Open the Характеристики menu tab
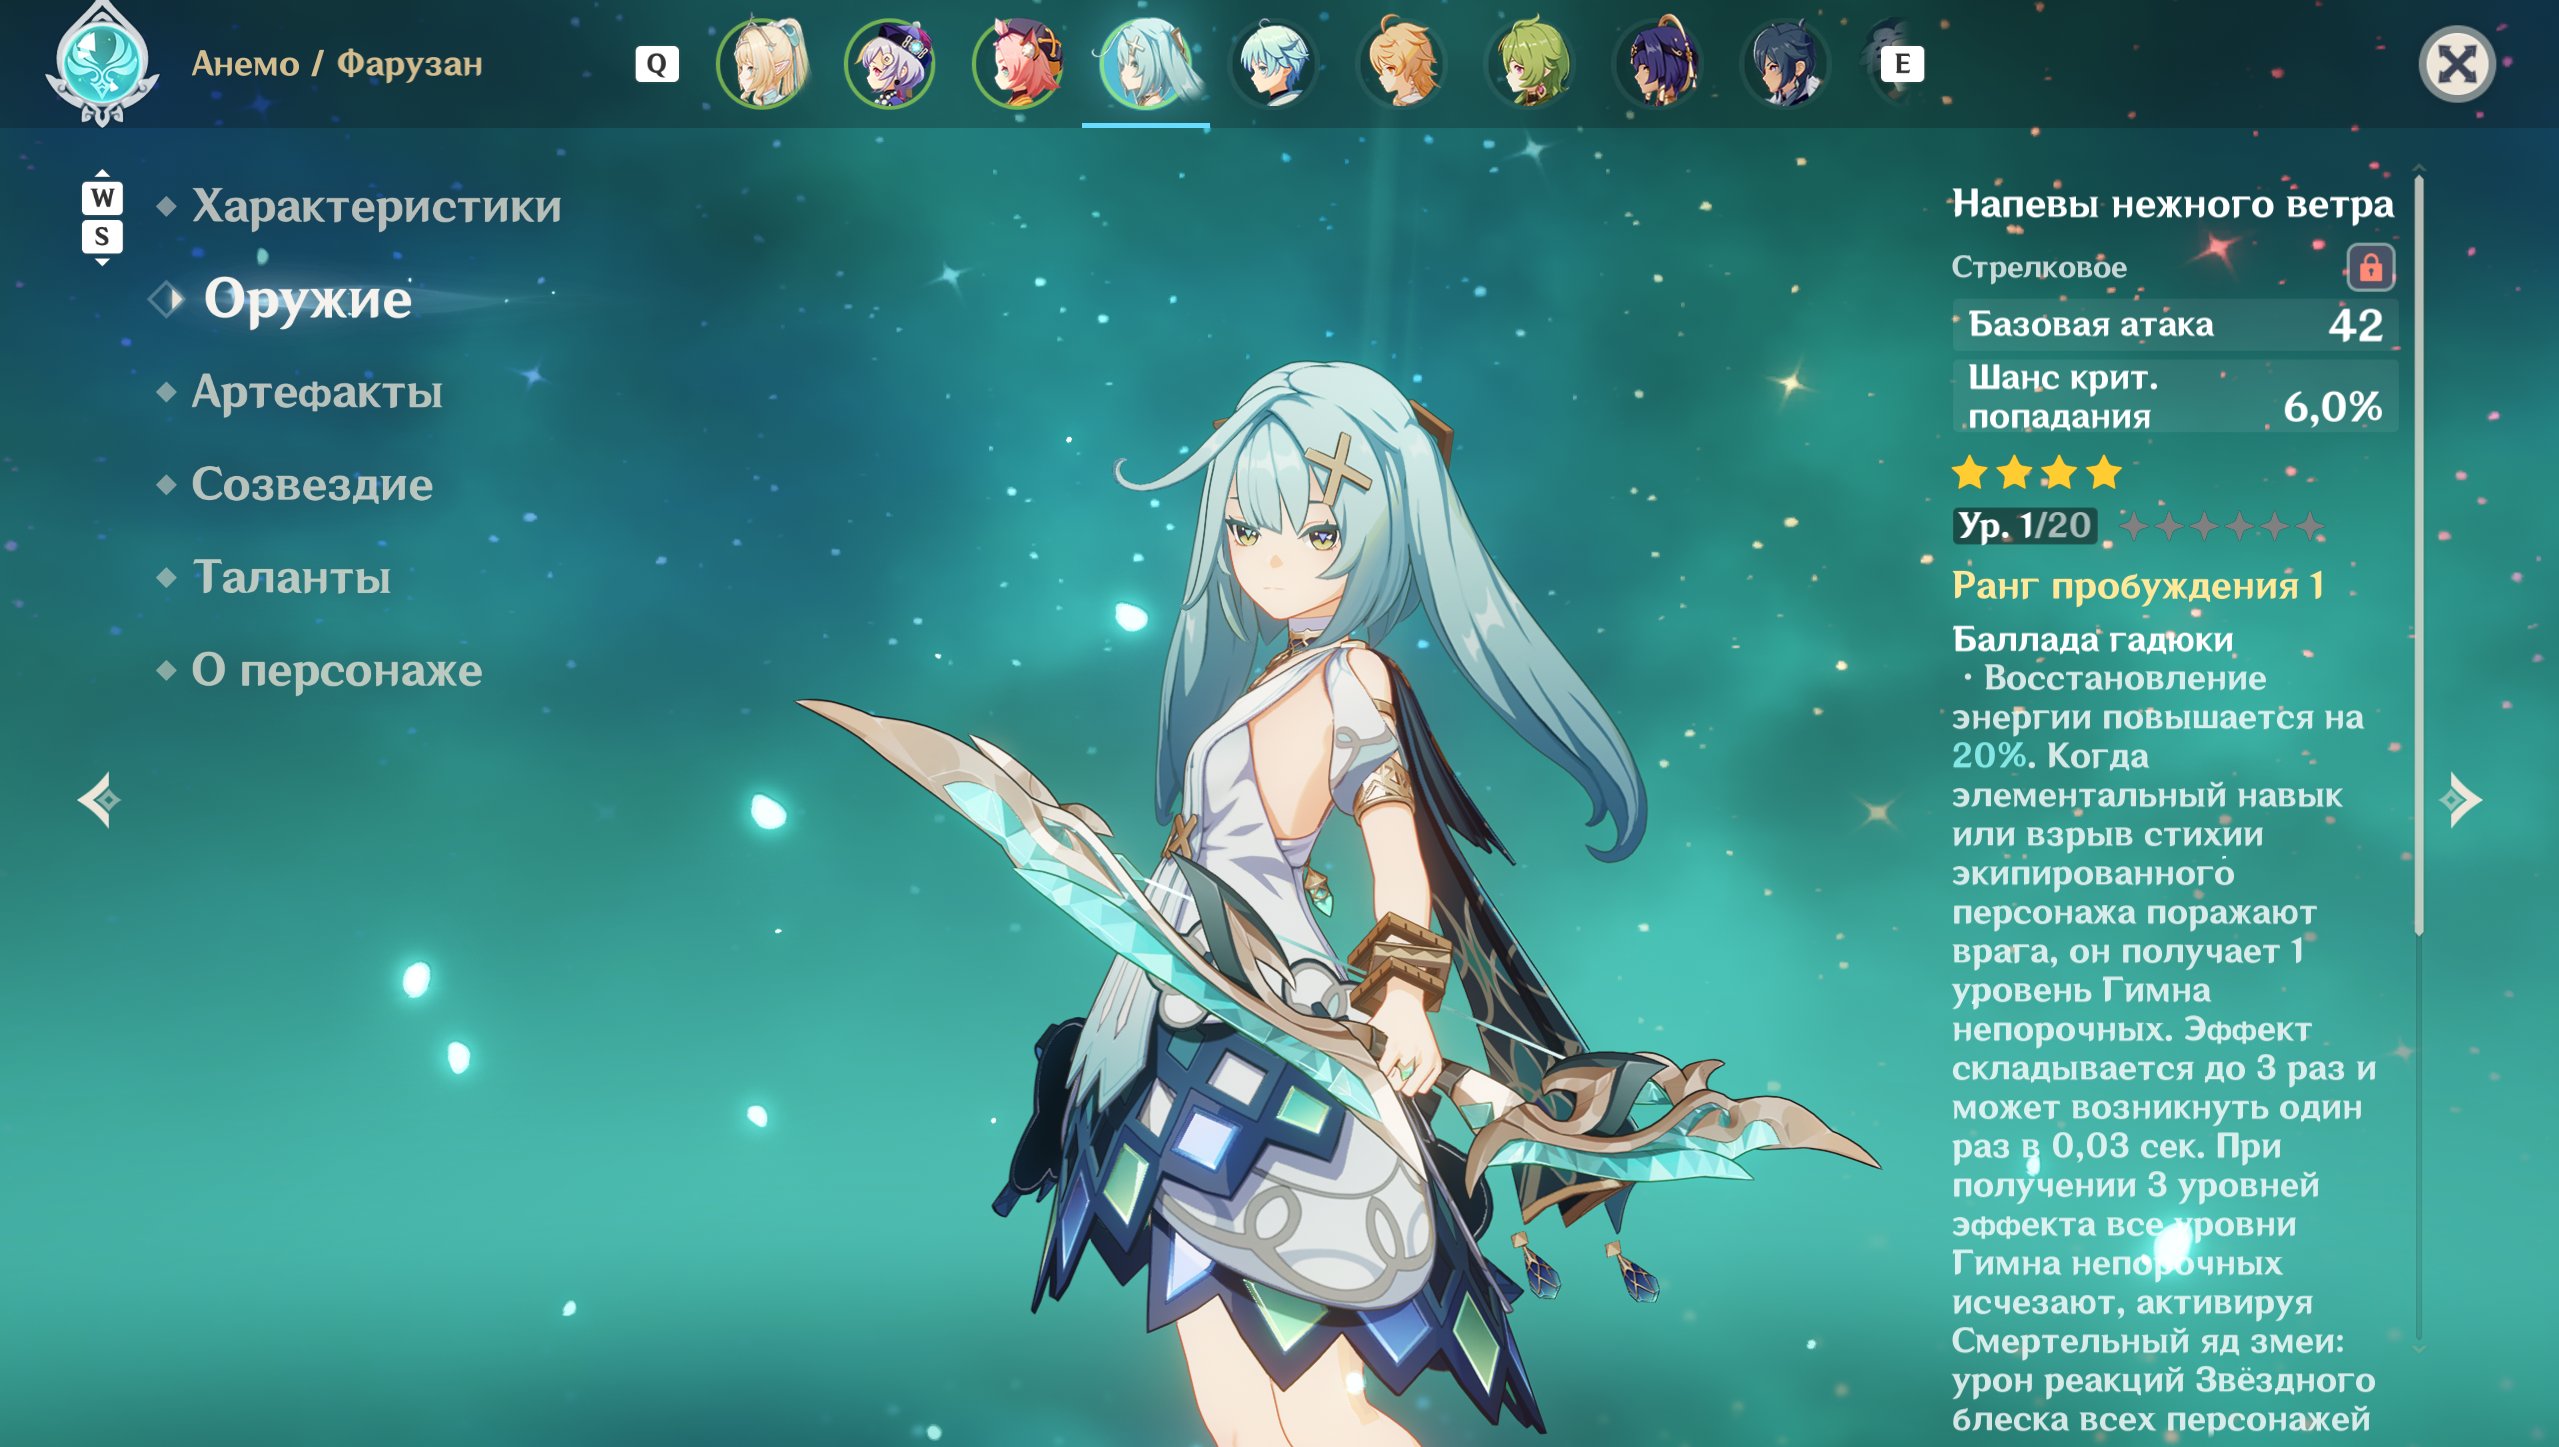Screen dimensions: 2559x1447 [x=376, y=206]
